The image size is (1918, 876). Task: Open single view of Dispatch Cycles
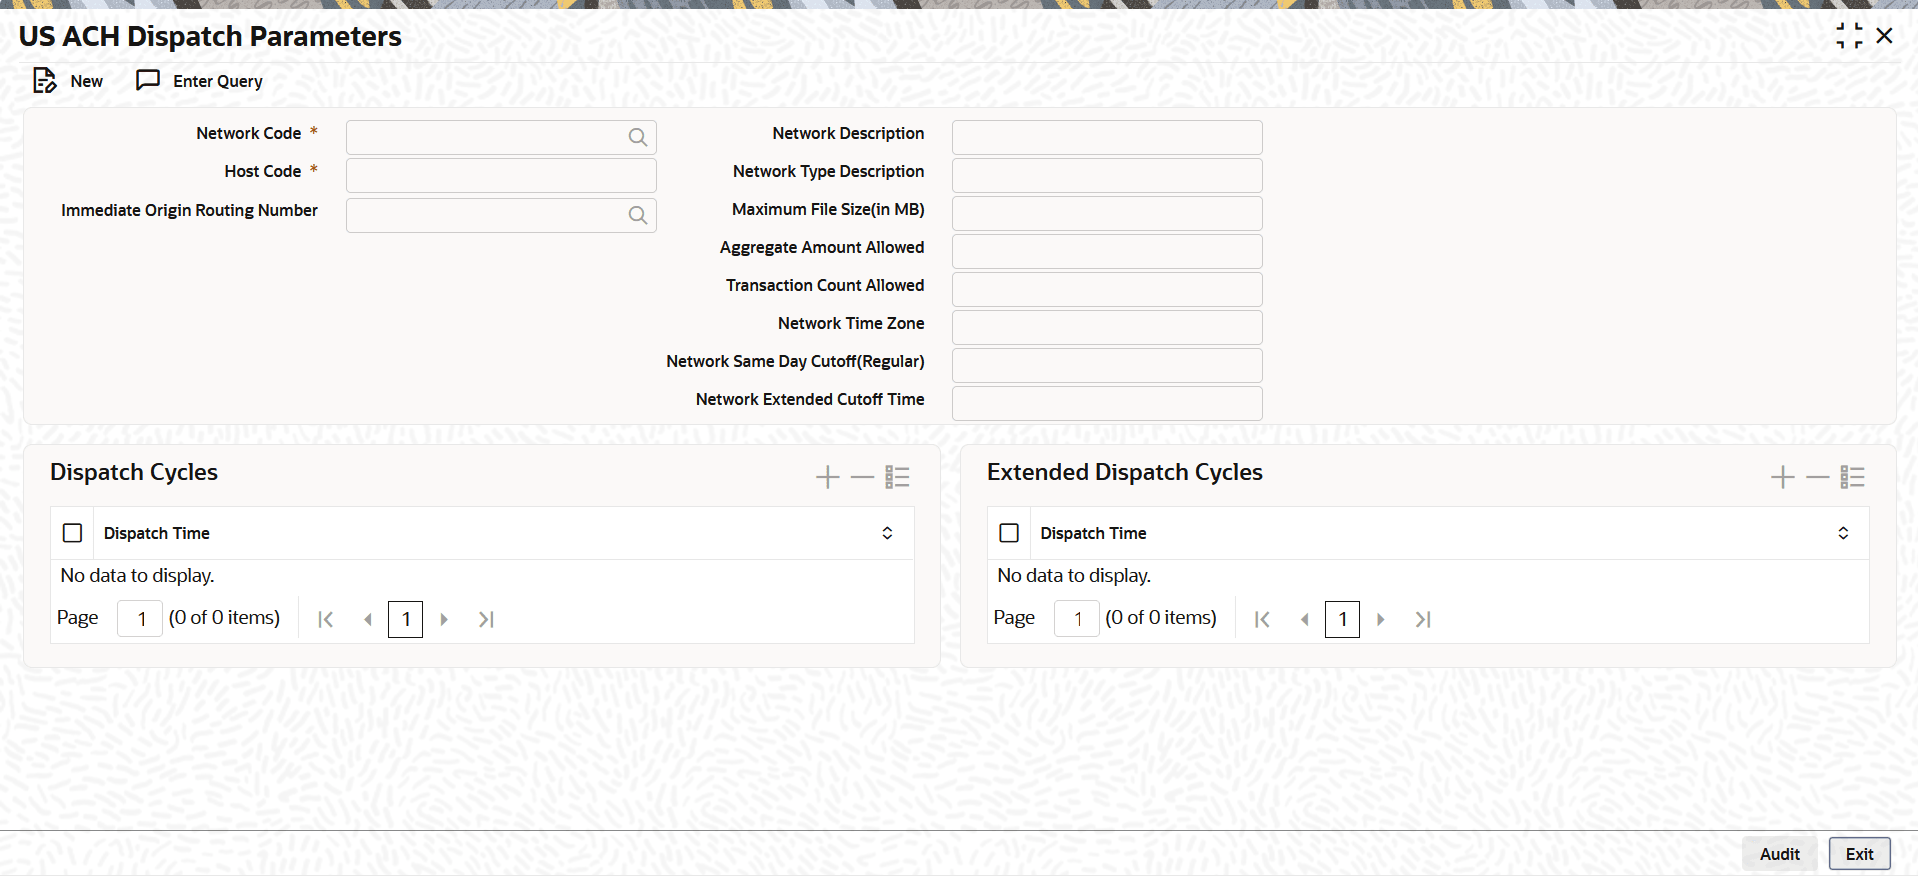click(x=897, y=477)
